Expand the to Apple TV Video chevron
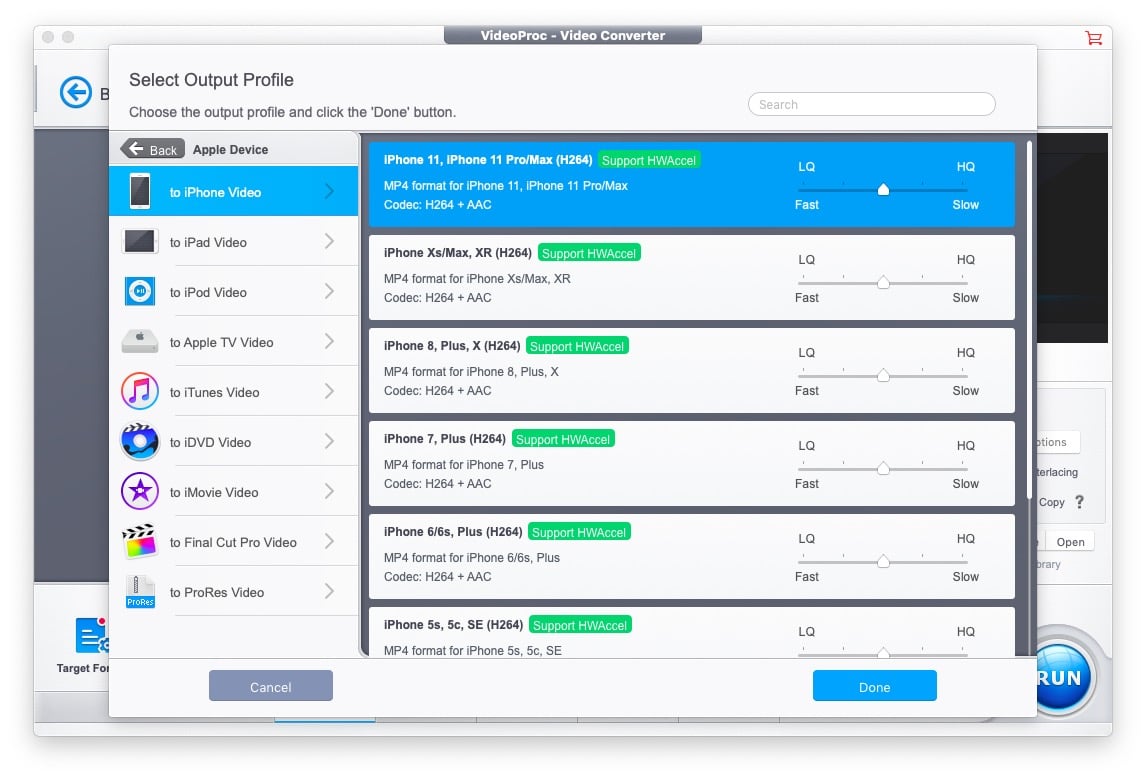 [330, 341]
